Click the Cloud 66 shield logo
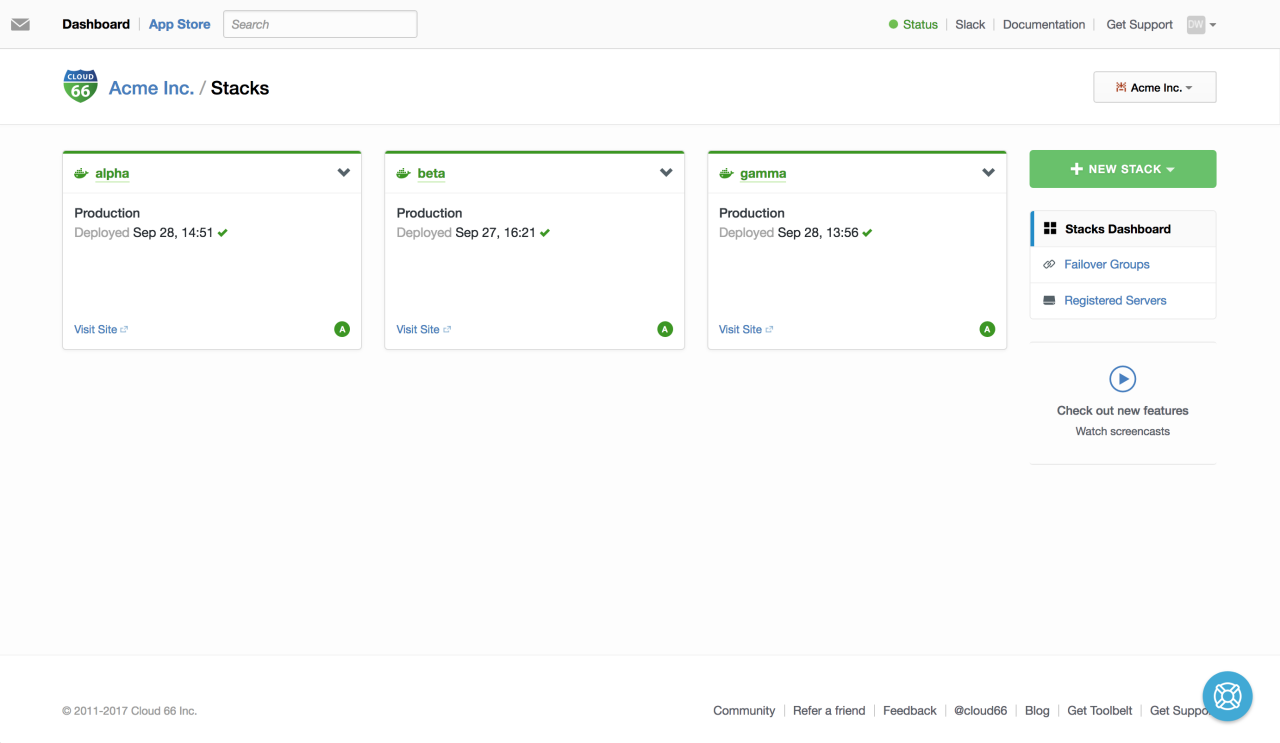Image resolution: width=1280 pixels, height=743 pixels. click(80, 86)
